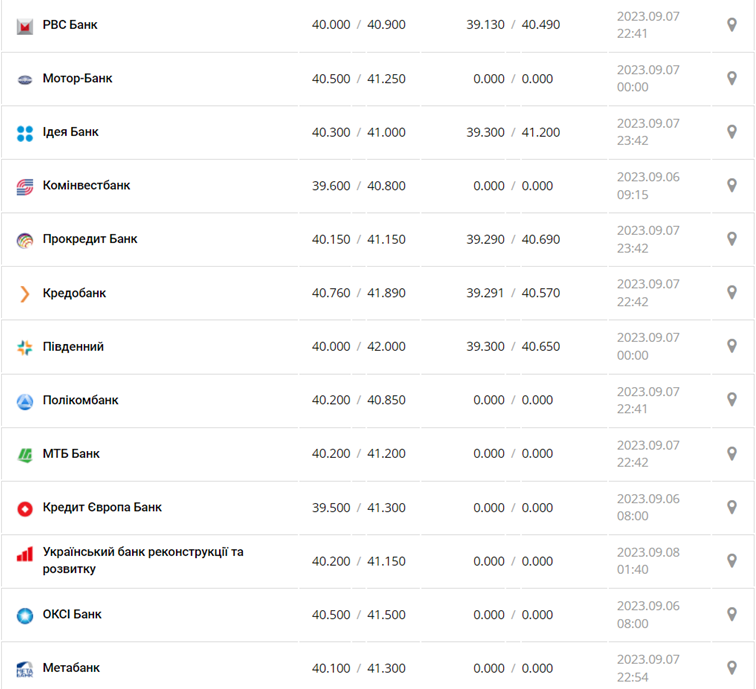Image resolution: width=756 pixels, height=689 pixels.
Task: Open map pin for Метабанк
Action: click(x=731, y=668)
